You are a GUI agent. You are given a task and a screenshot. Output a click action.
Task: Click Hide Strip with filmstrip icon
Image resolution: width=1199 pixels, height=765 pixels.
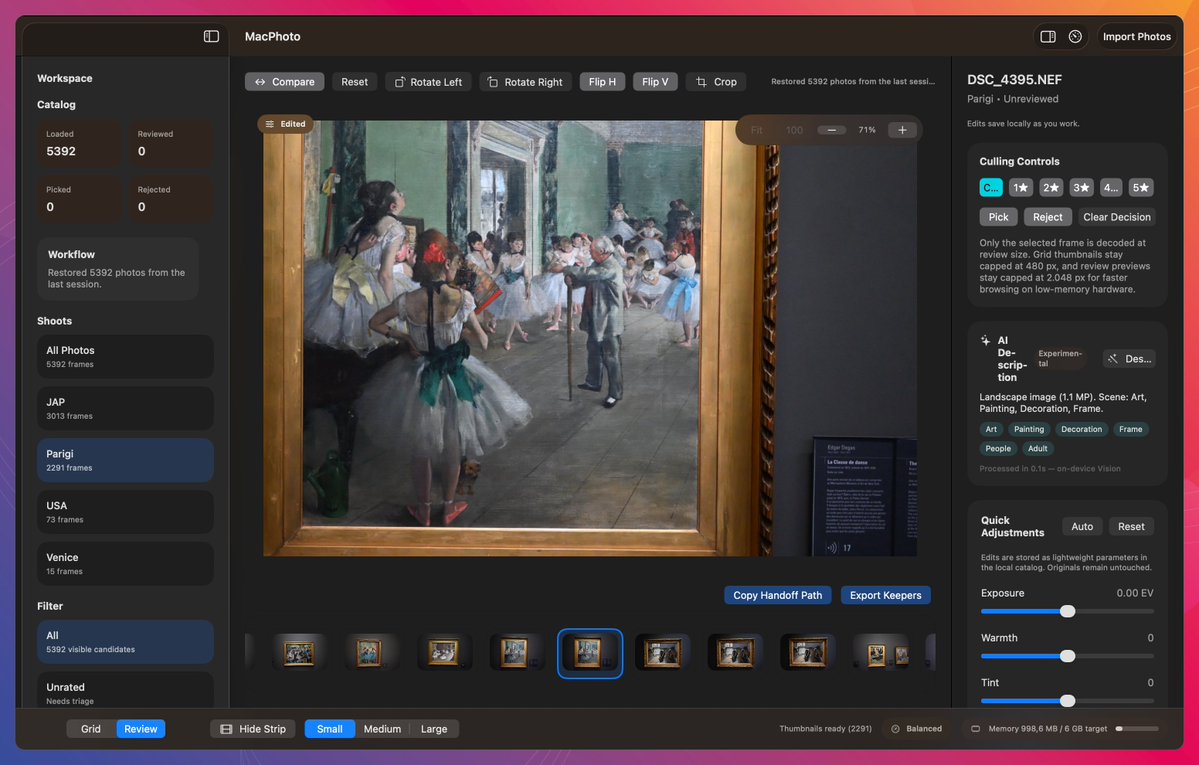tap(253, 729)
